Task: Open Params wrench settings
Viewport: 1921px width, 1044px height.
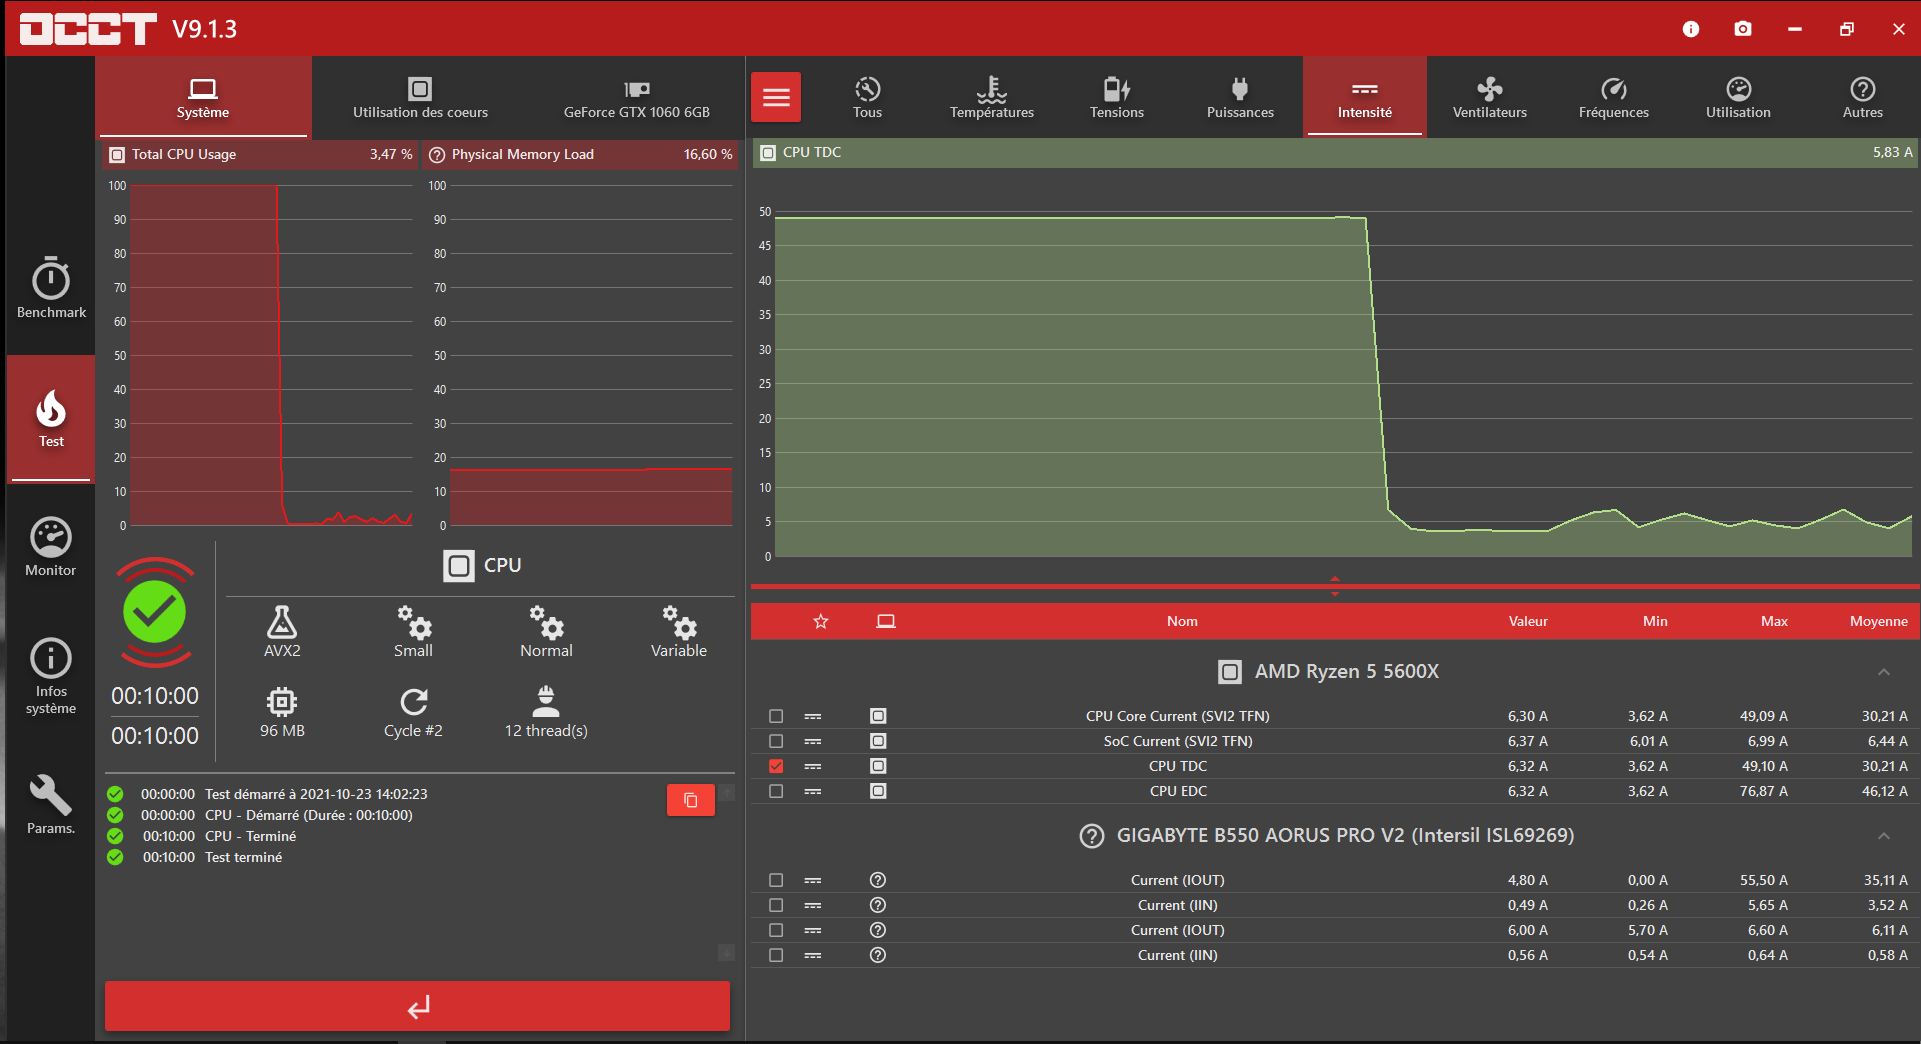Action: point(51,805)
